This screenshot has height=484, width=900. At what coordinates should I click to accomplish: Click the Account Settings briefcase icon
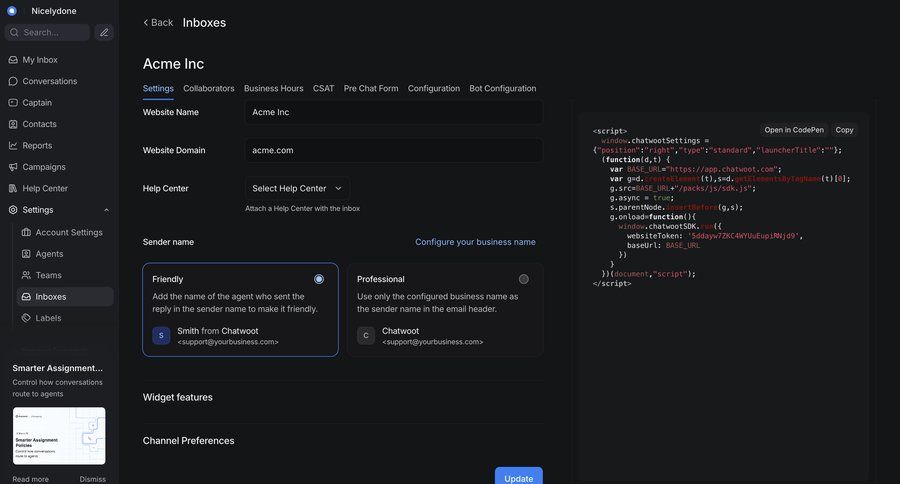(26, 232)
